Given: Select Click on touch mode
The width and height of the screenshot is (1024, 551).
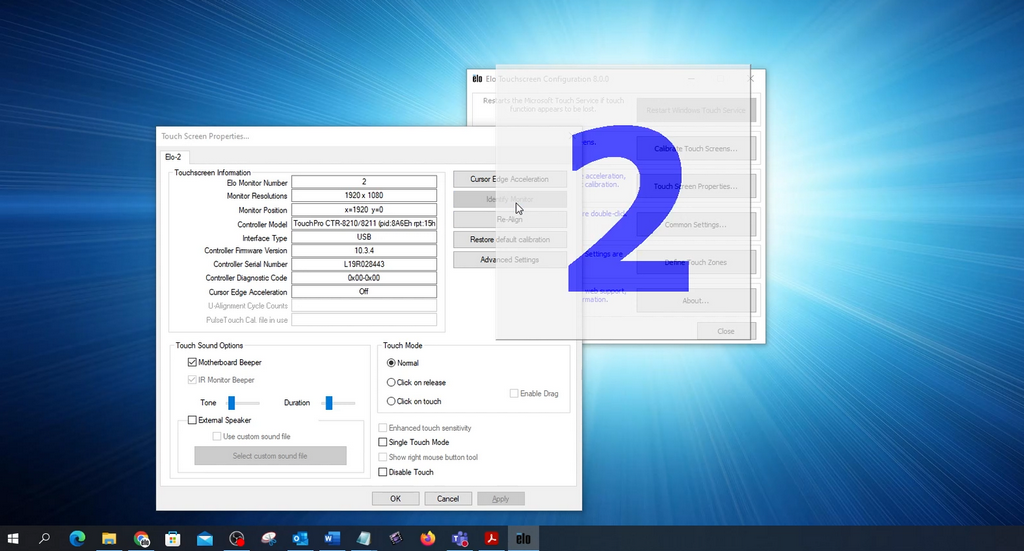Looking at the screenshot, I should (391, 401).
